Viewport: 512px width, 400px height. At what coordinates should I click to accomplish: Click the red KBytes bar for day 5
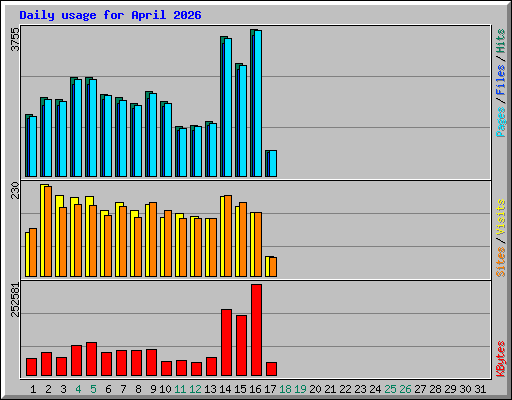coord(91,359)
